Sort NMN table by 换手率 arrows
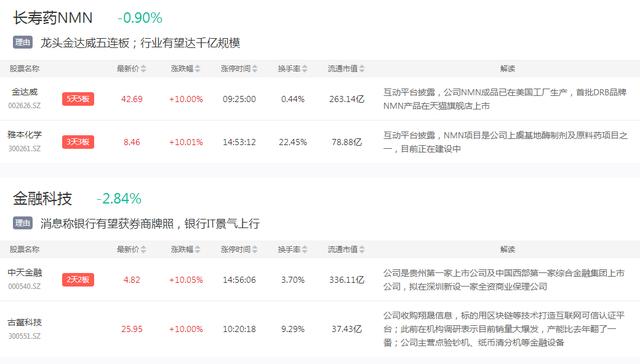Image resolution: width=640 pixels, height=364 pixels. point(304,69)
